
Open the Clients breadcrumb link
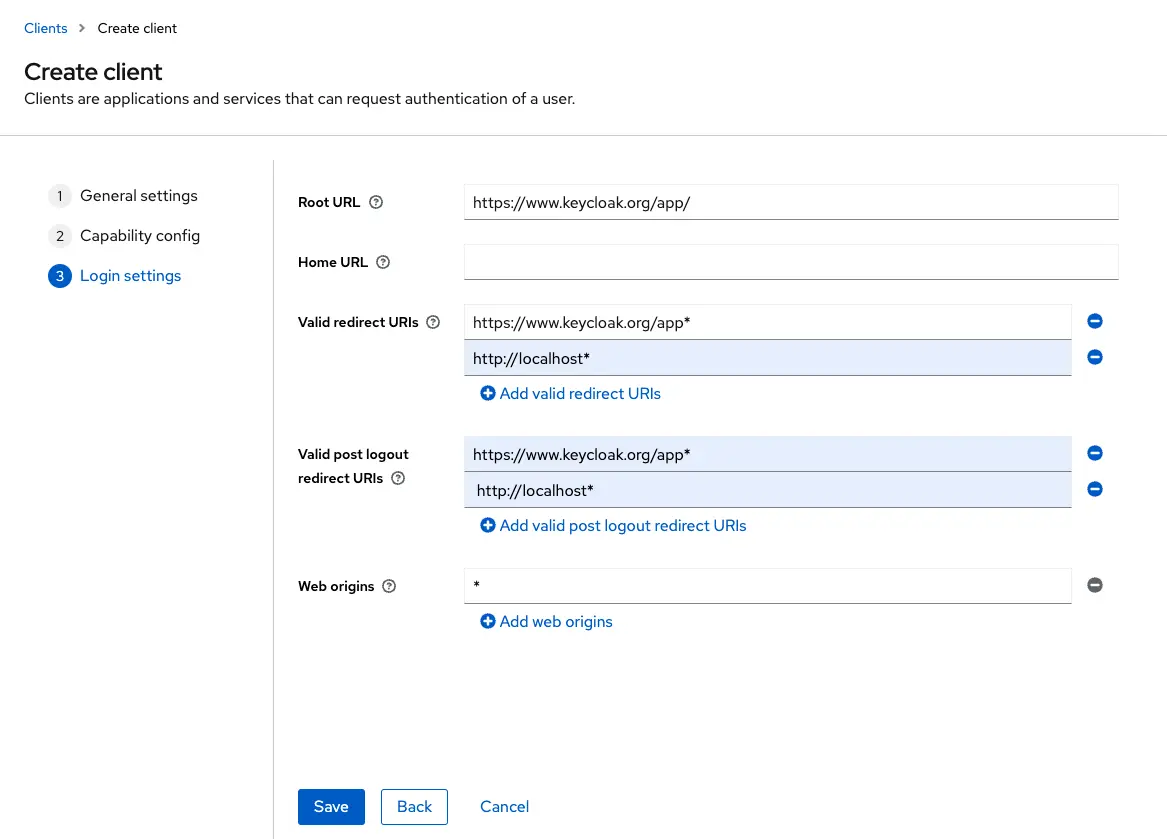[x=45, y=28]
